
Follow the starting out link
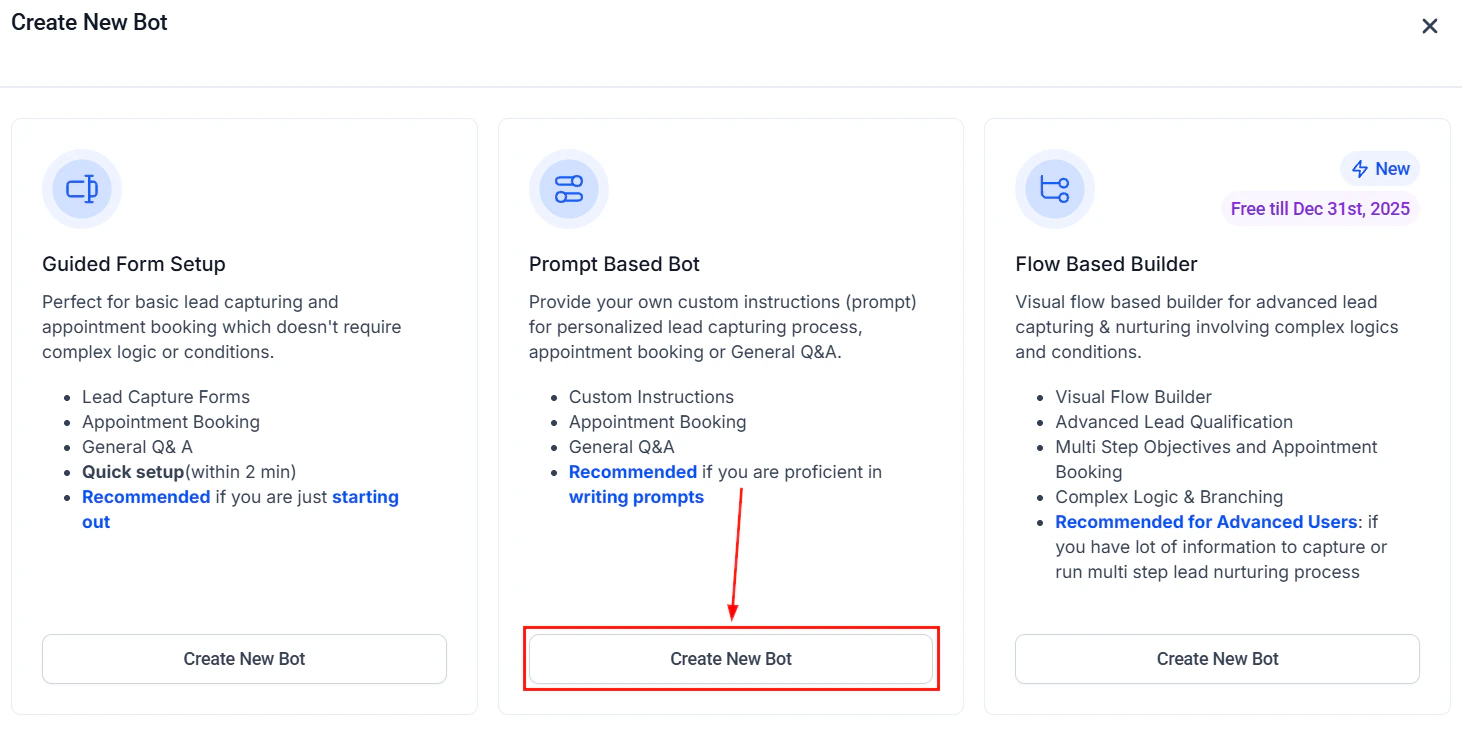tap(365, 496)
